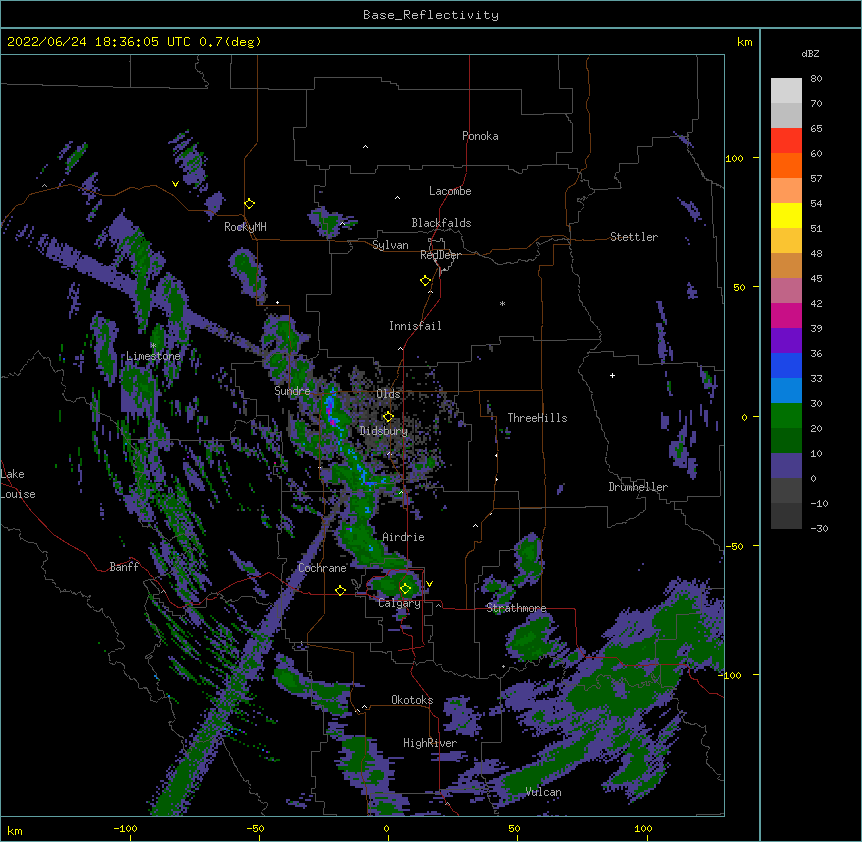Select the purple swatch between 39 and 36

point(786,341)
